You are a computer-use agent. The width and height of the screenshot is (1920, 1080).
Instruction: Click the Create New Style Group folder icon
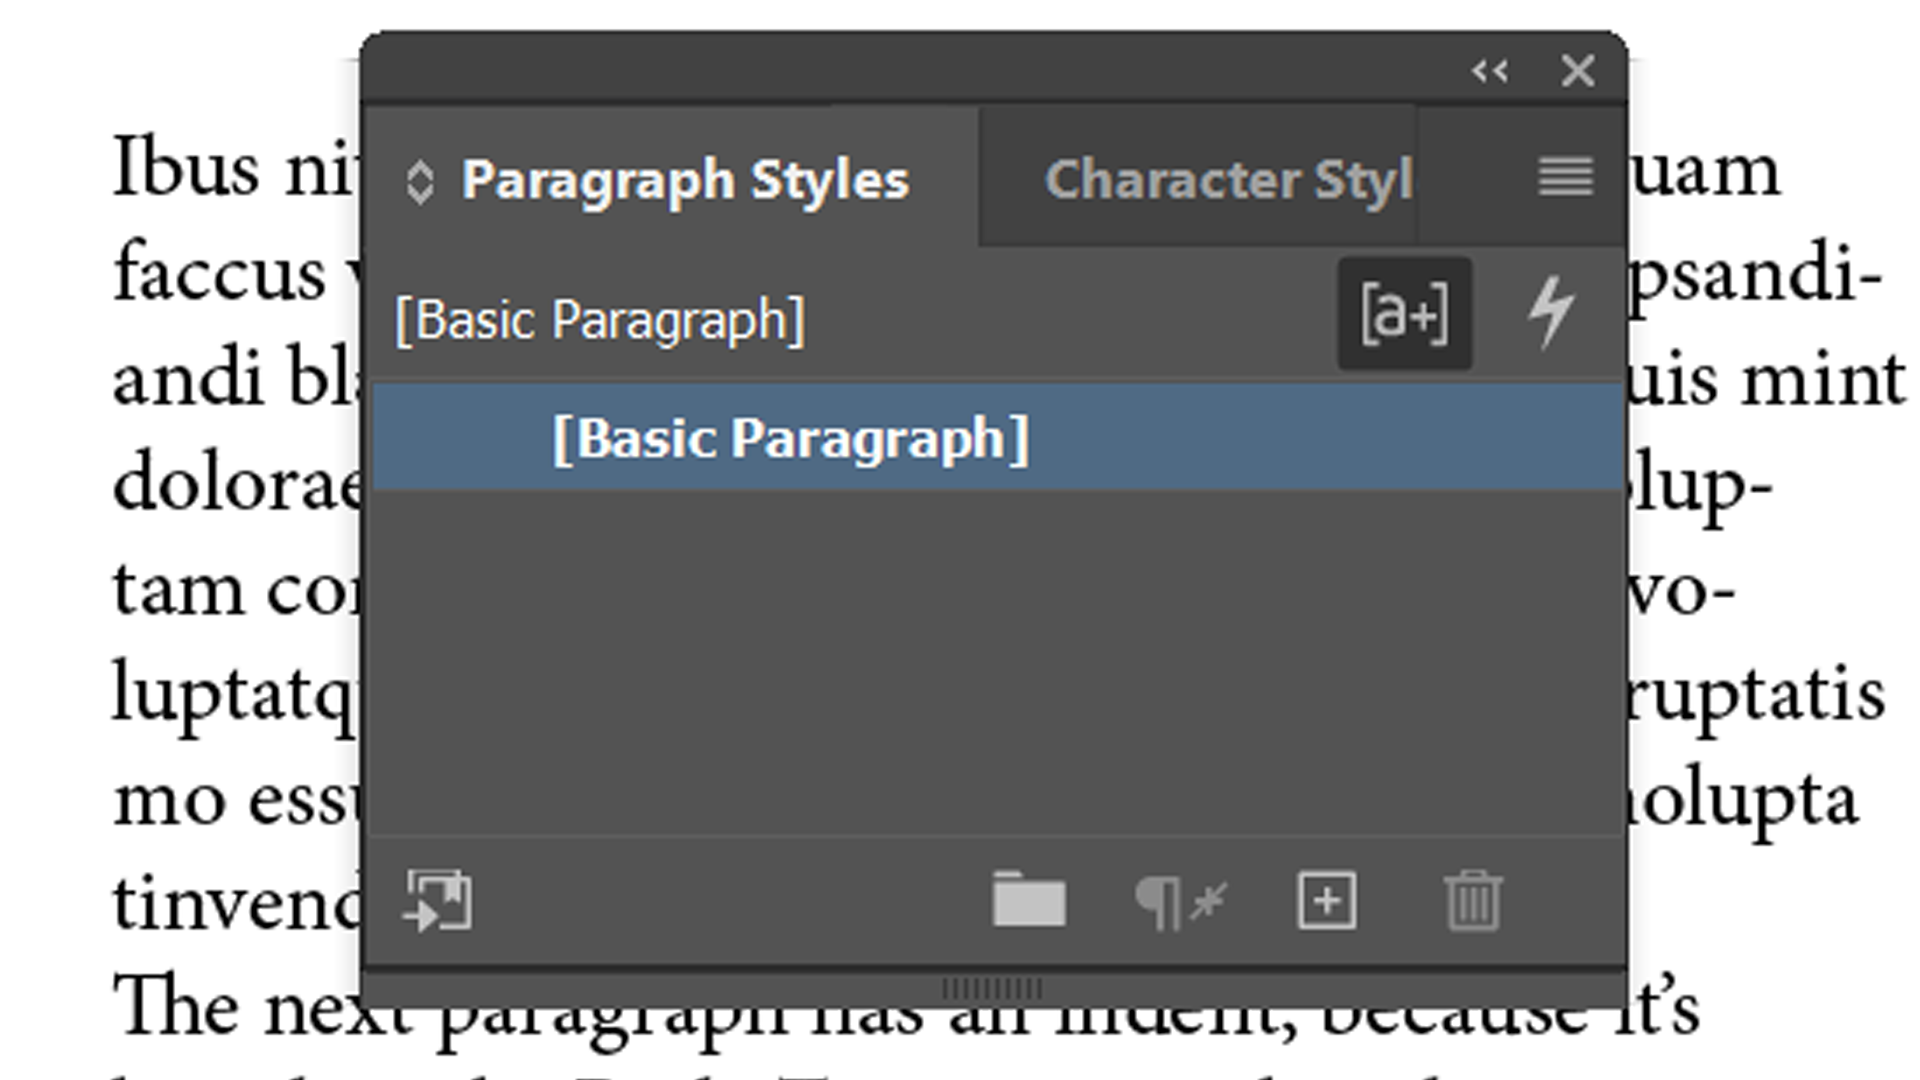(1028, 900)
